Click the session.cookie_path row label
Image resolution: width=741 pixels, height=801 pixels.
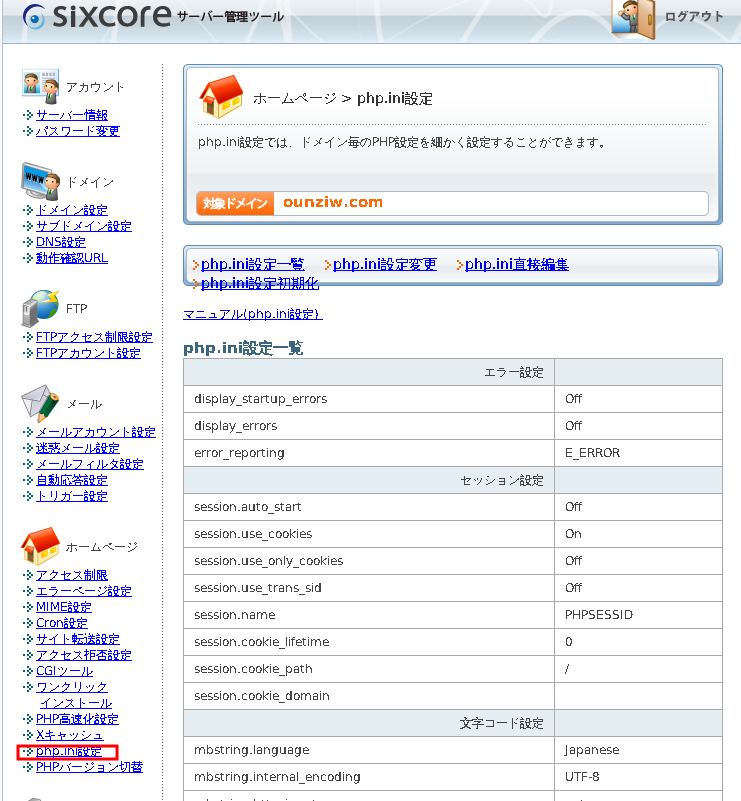pyautogui.click(x=253, y=669)
